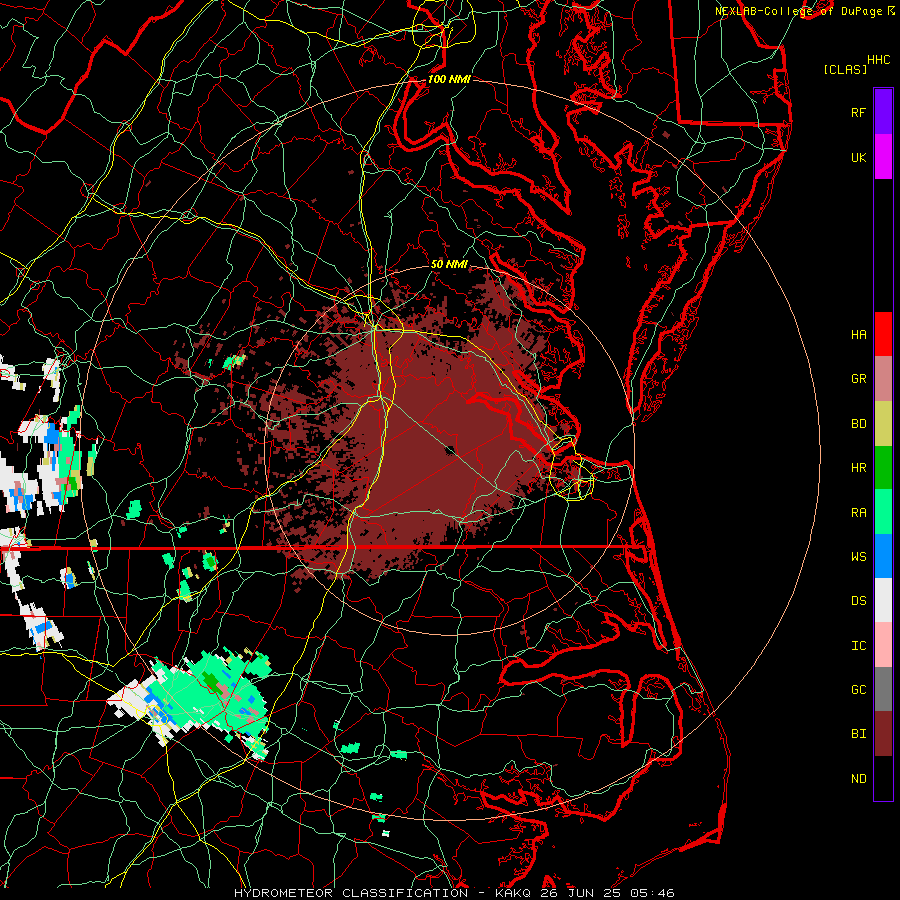Click the WS legend label

pos(858,557)
